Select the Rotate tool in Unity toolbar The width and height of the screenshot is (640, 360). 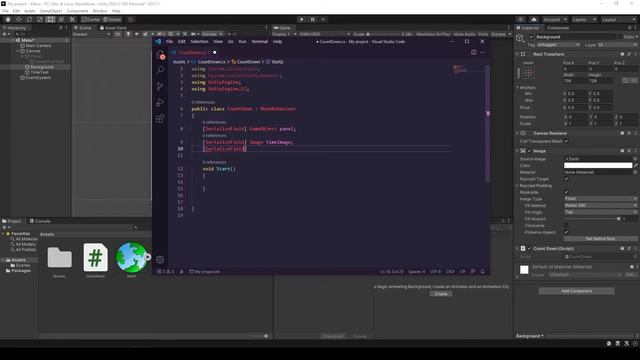point(29,19)
